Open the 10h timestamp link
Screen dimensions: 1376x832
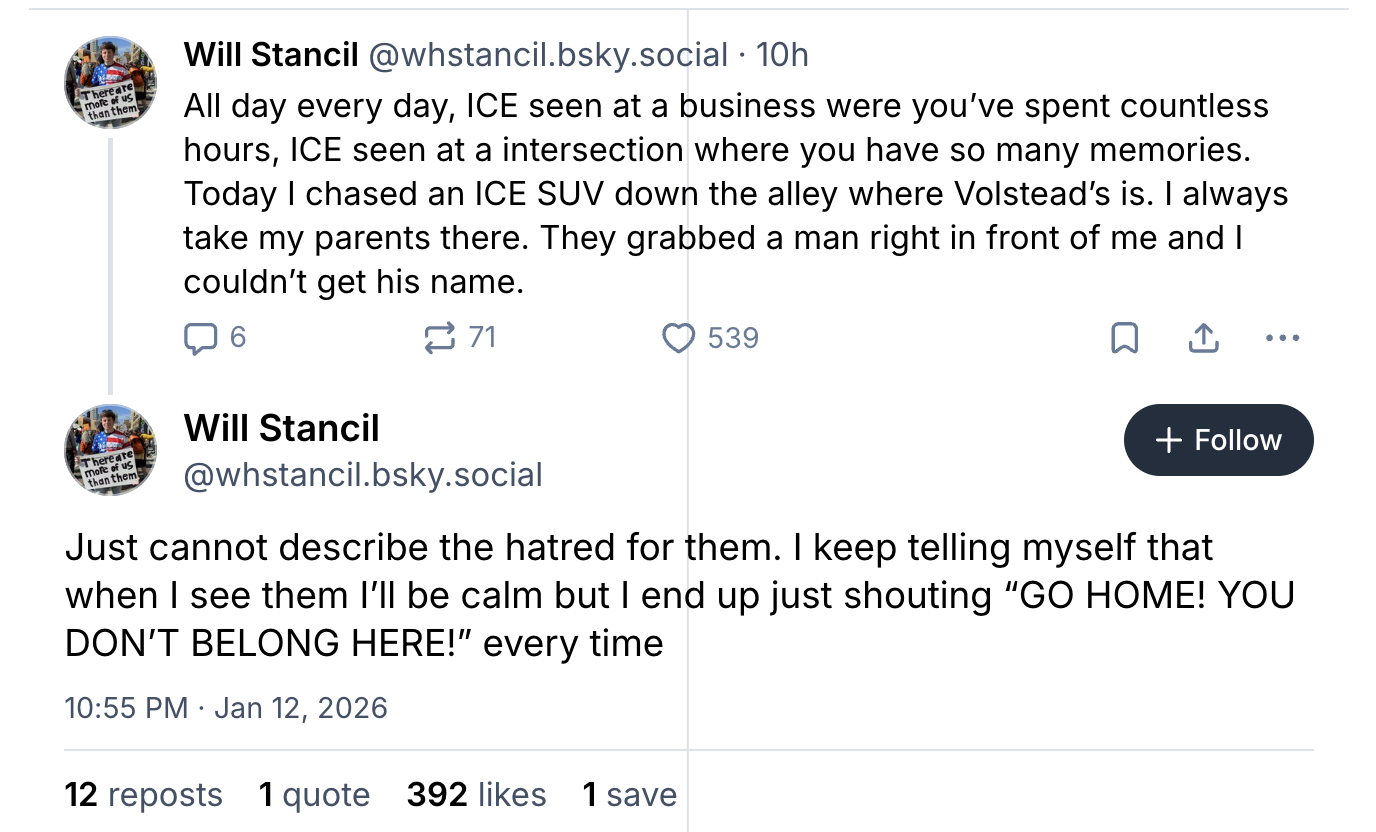(782, 55)
